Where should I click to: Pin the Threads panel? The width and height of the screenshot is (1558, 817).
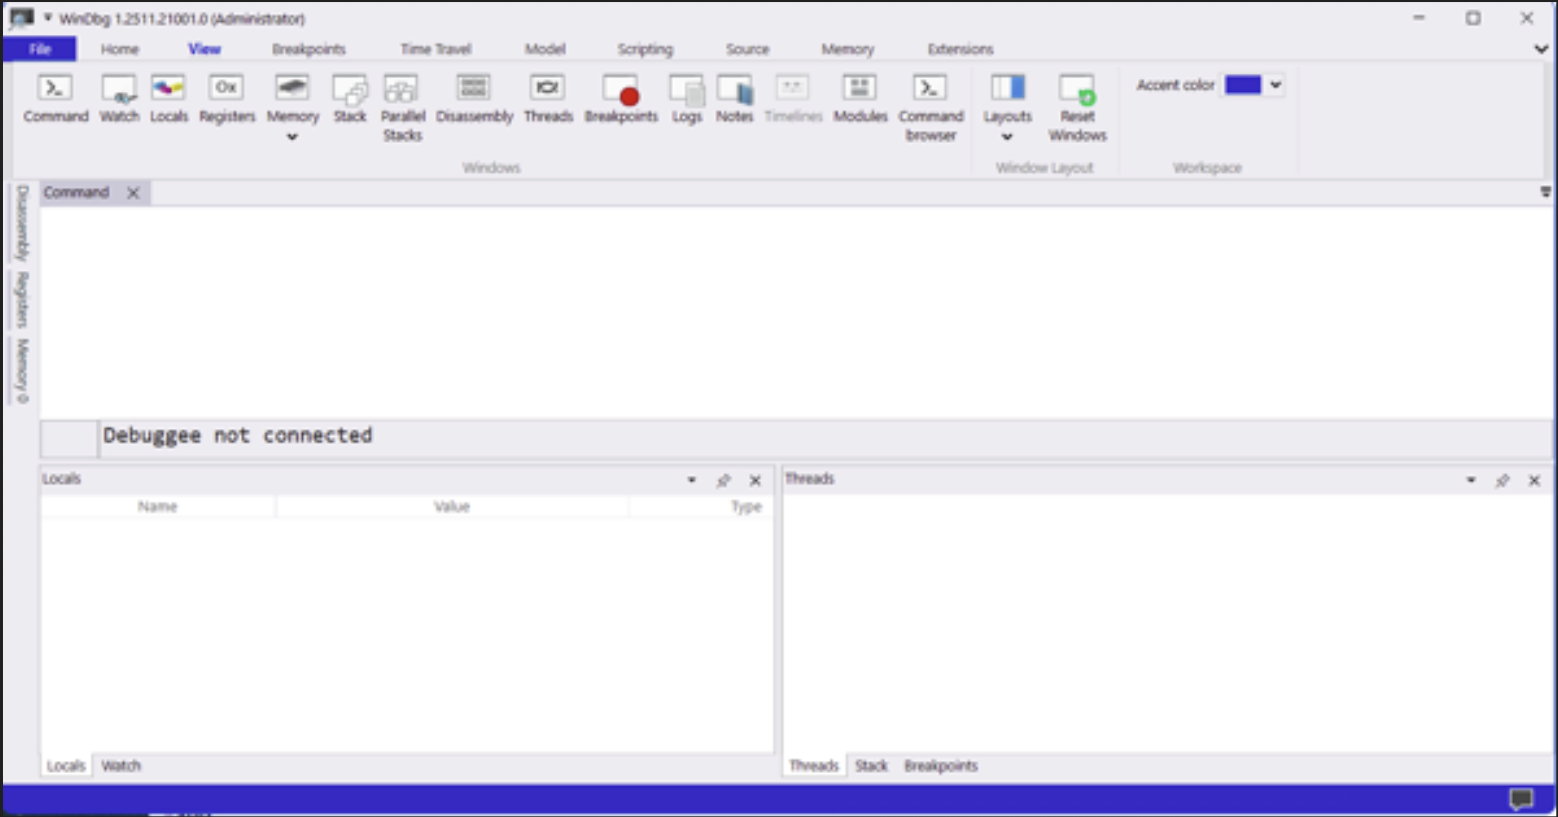pos(1502,481)
